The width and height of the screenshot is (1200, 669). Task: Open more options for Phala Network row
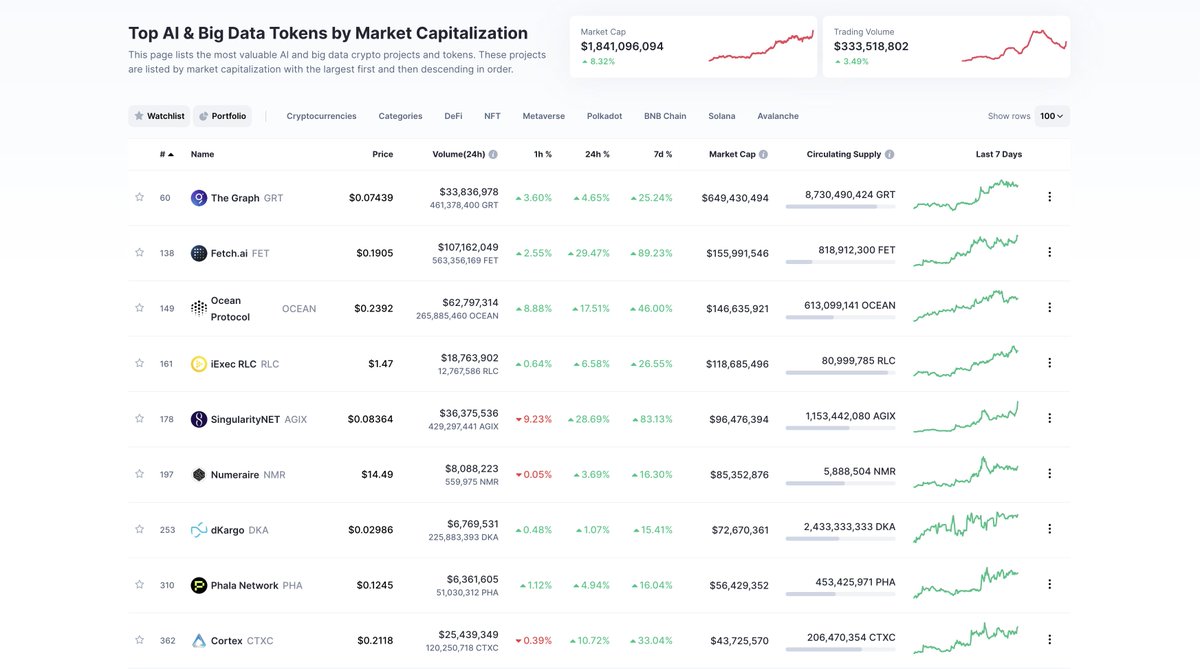tap(1049, 584)
